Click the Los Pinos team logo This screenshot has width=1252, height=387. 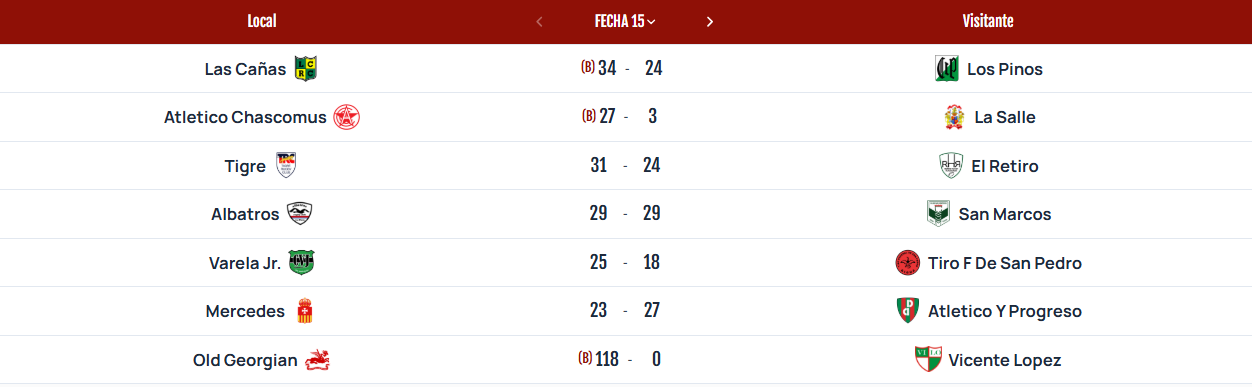point(947,69)
